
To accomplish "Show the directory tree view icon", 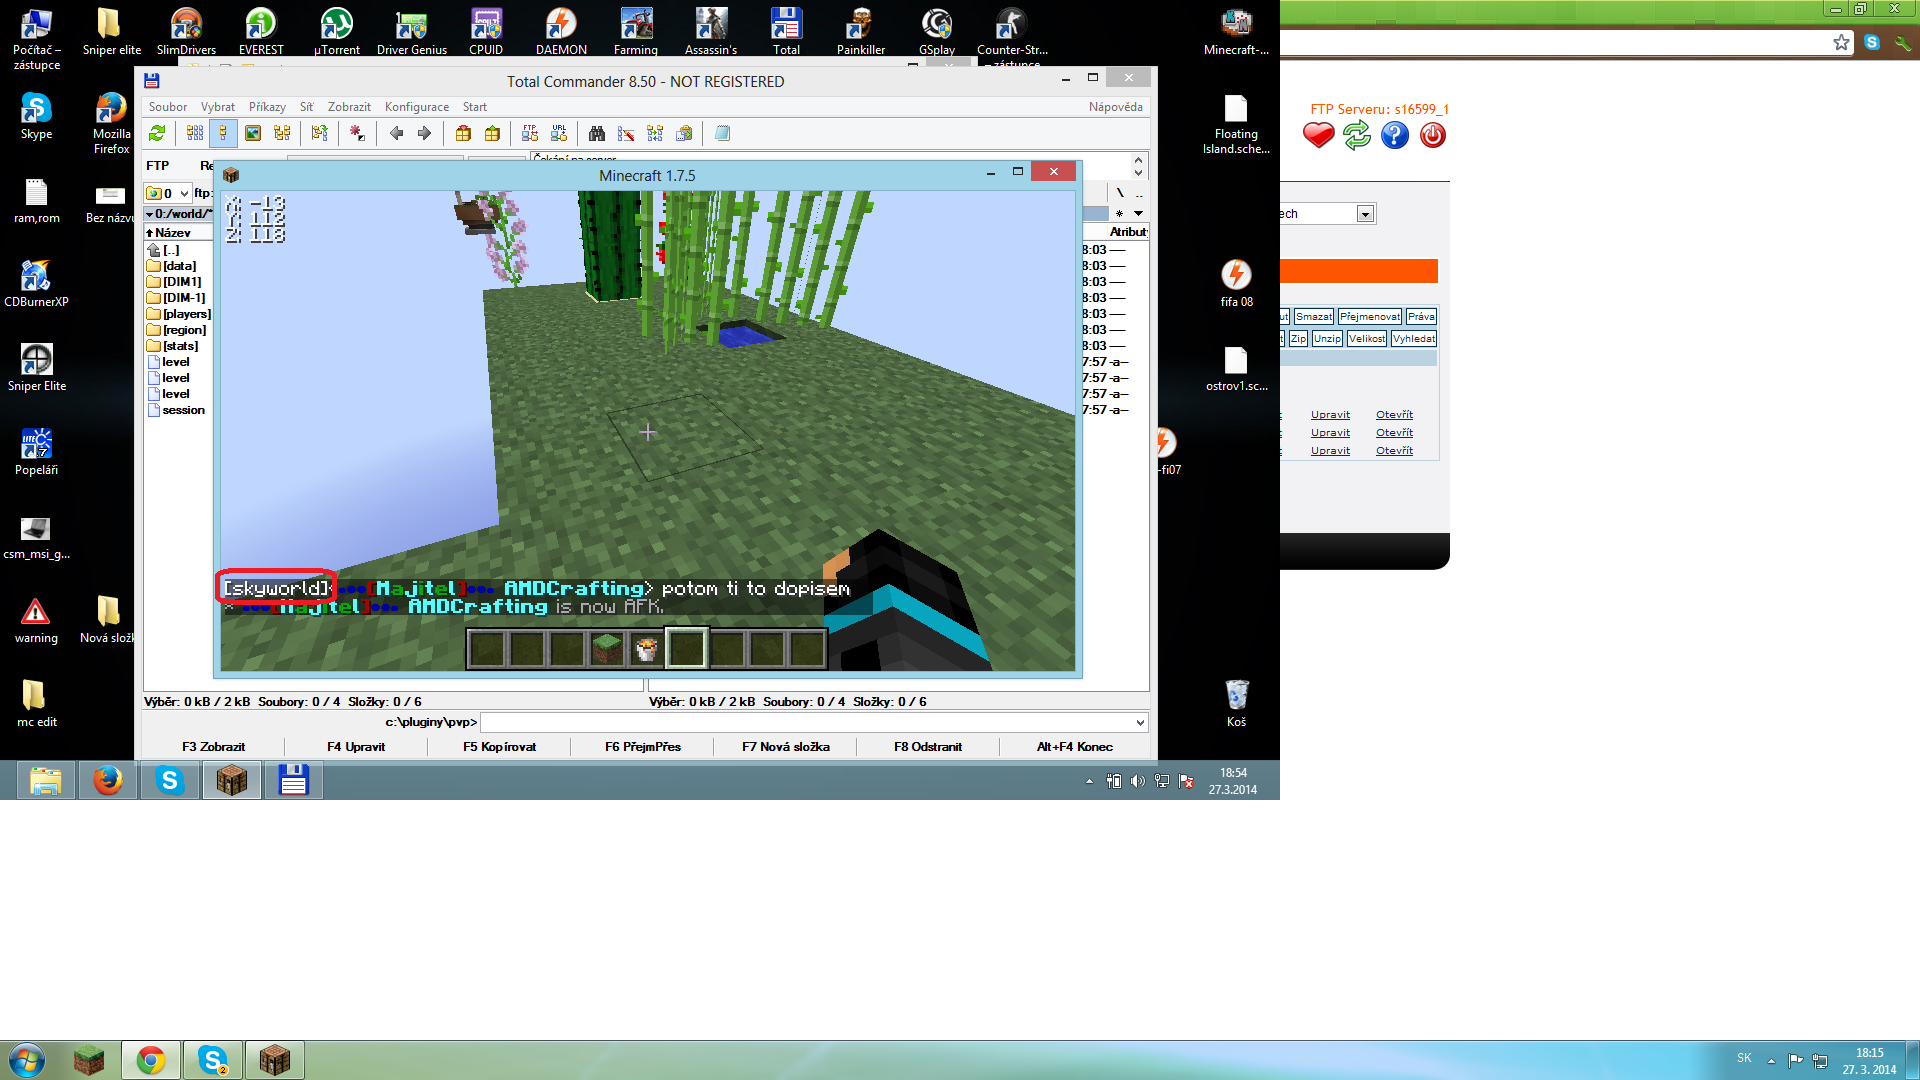I will 282,133.
